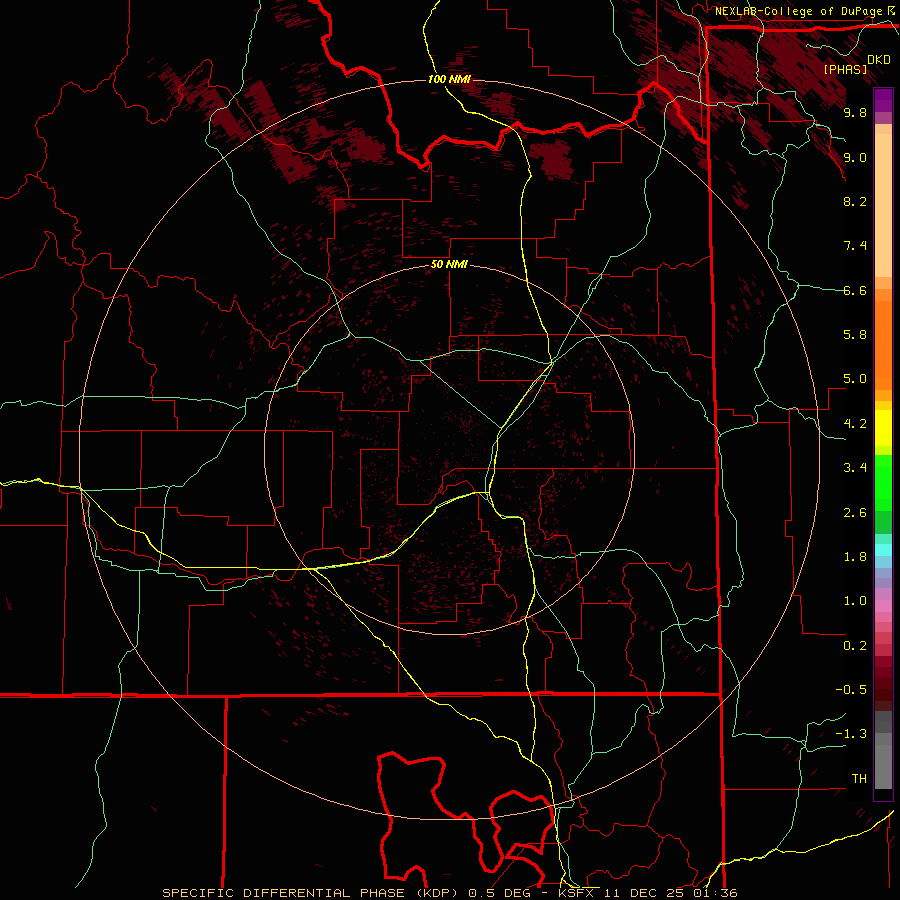The height and width of the screenshot is (900, 900).
Task: Click the 7.4 value on the scale
Action: pos(855,246)
